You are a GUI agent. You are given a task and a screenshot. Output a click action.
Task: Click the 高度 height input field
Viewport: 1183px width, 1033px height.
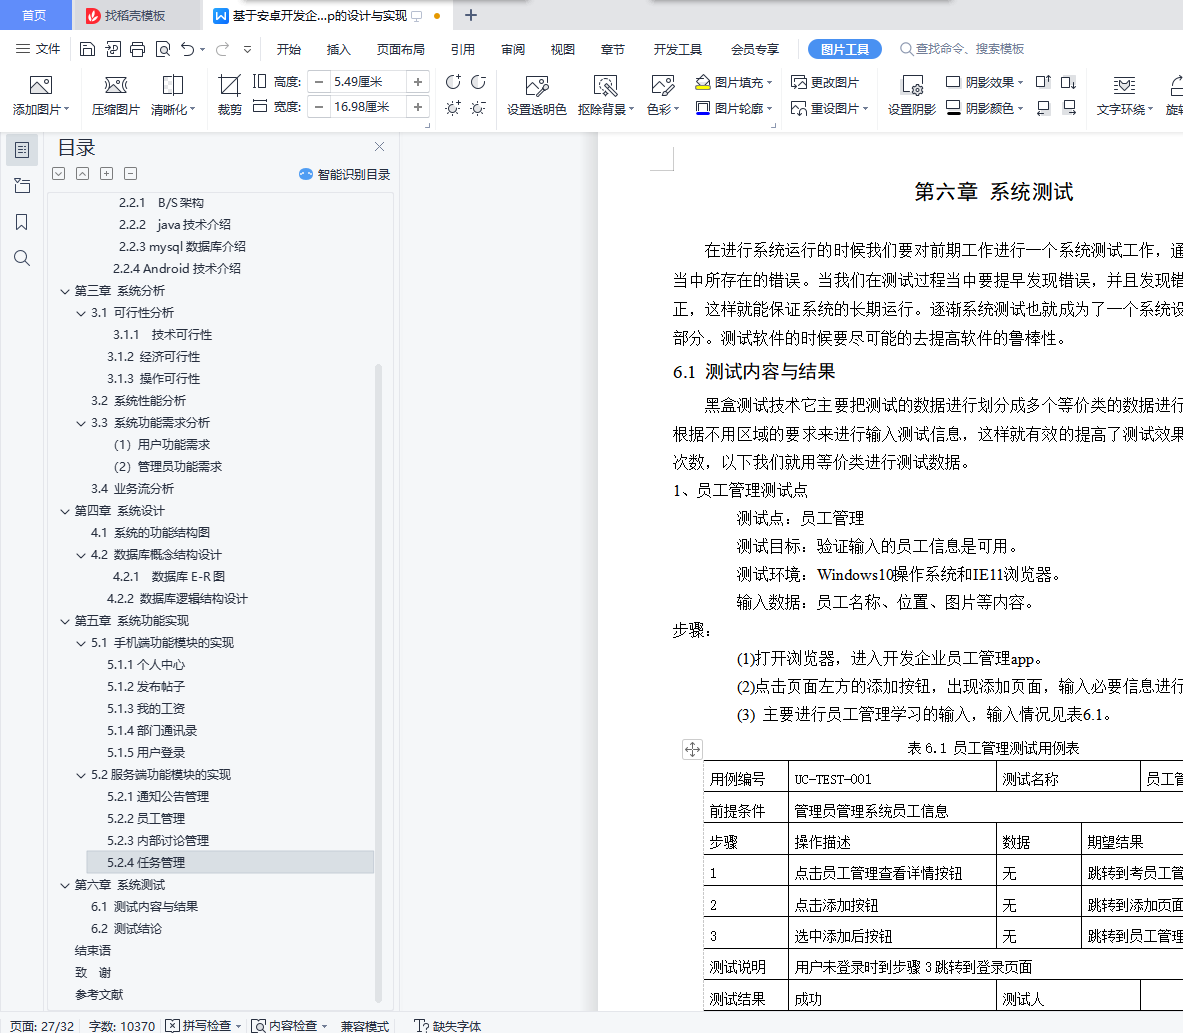(x=368, y=81)
